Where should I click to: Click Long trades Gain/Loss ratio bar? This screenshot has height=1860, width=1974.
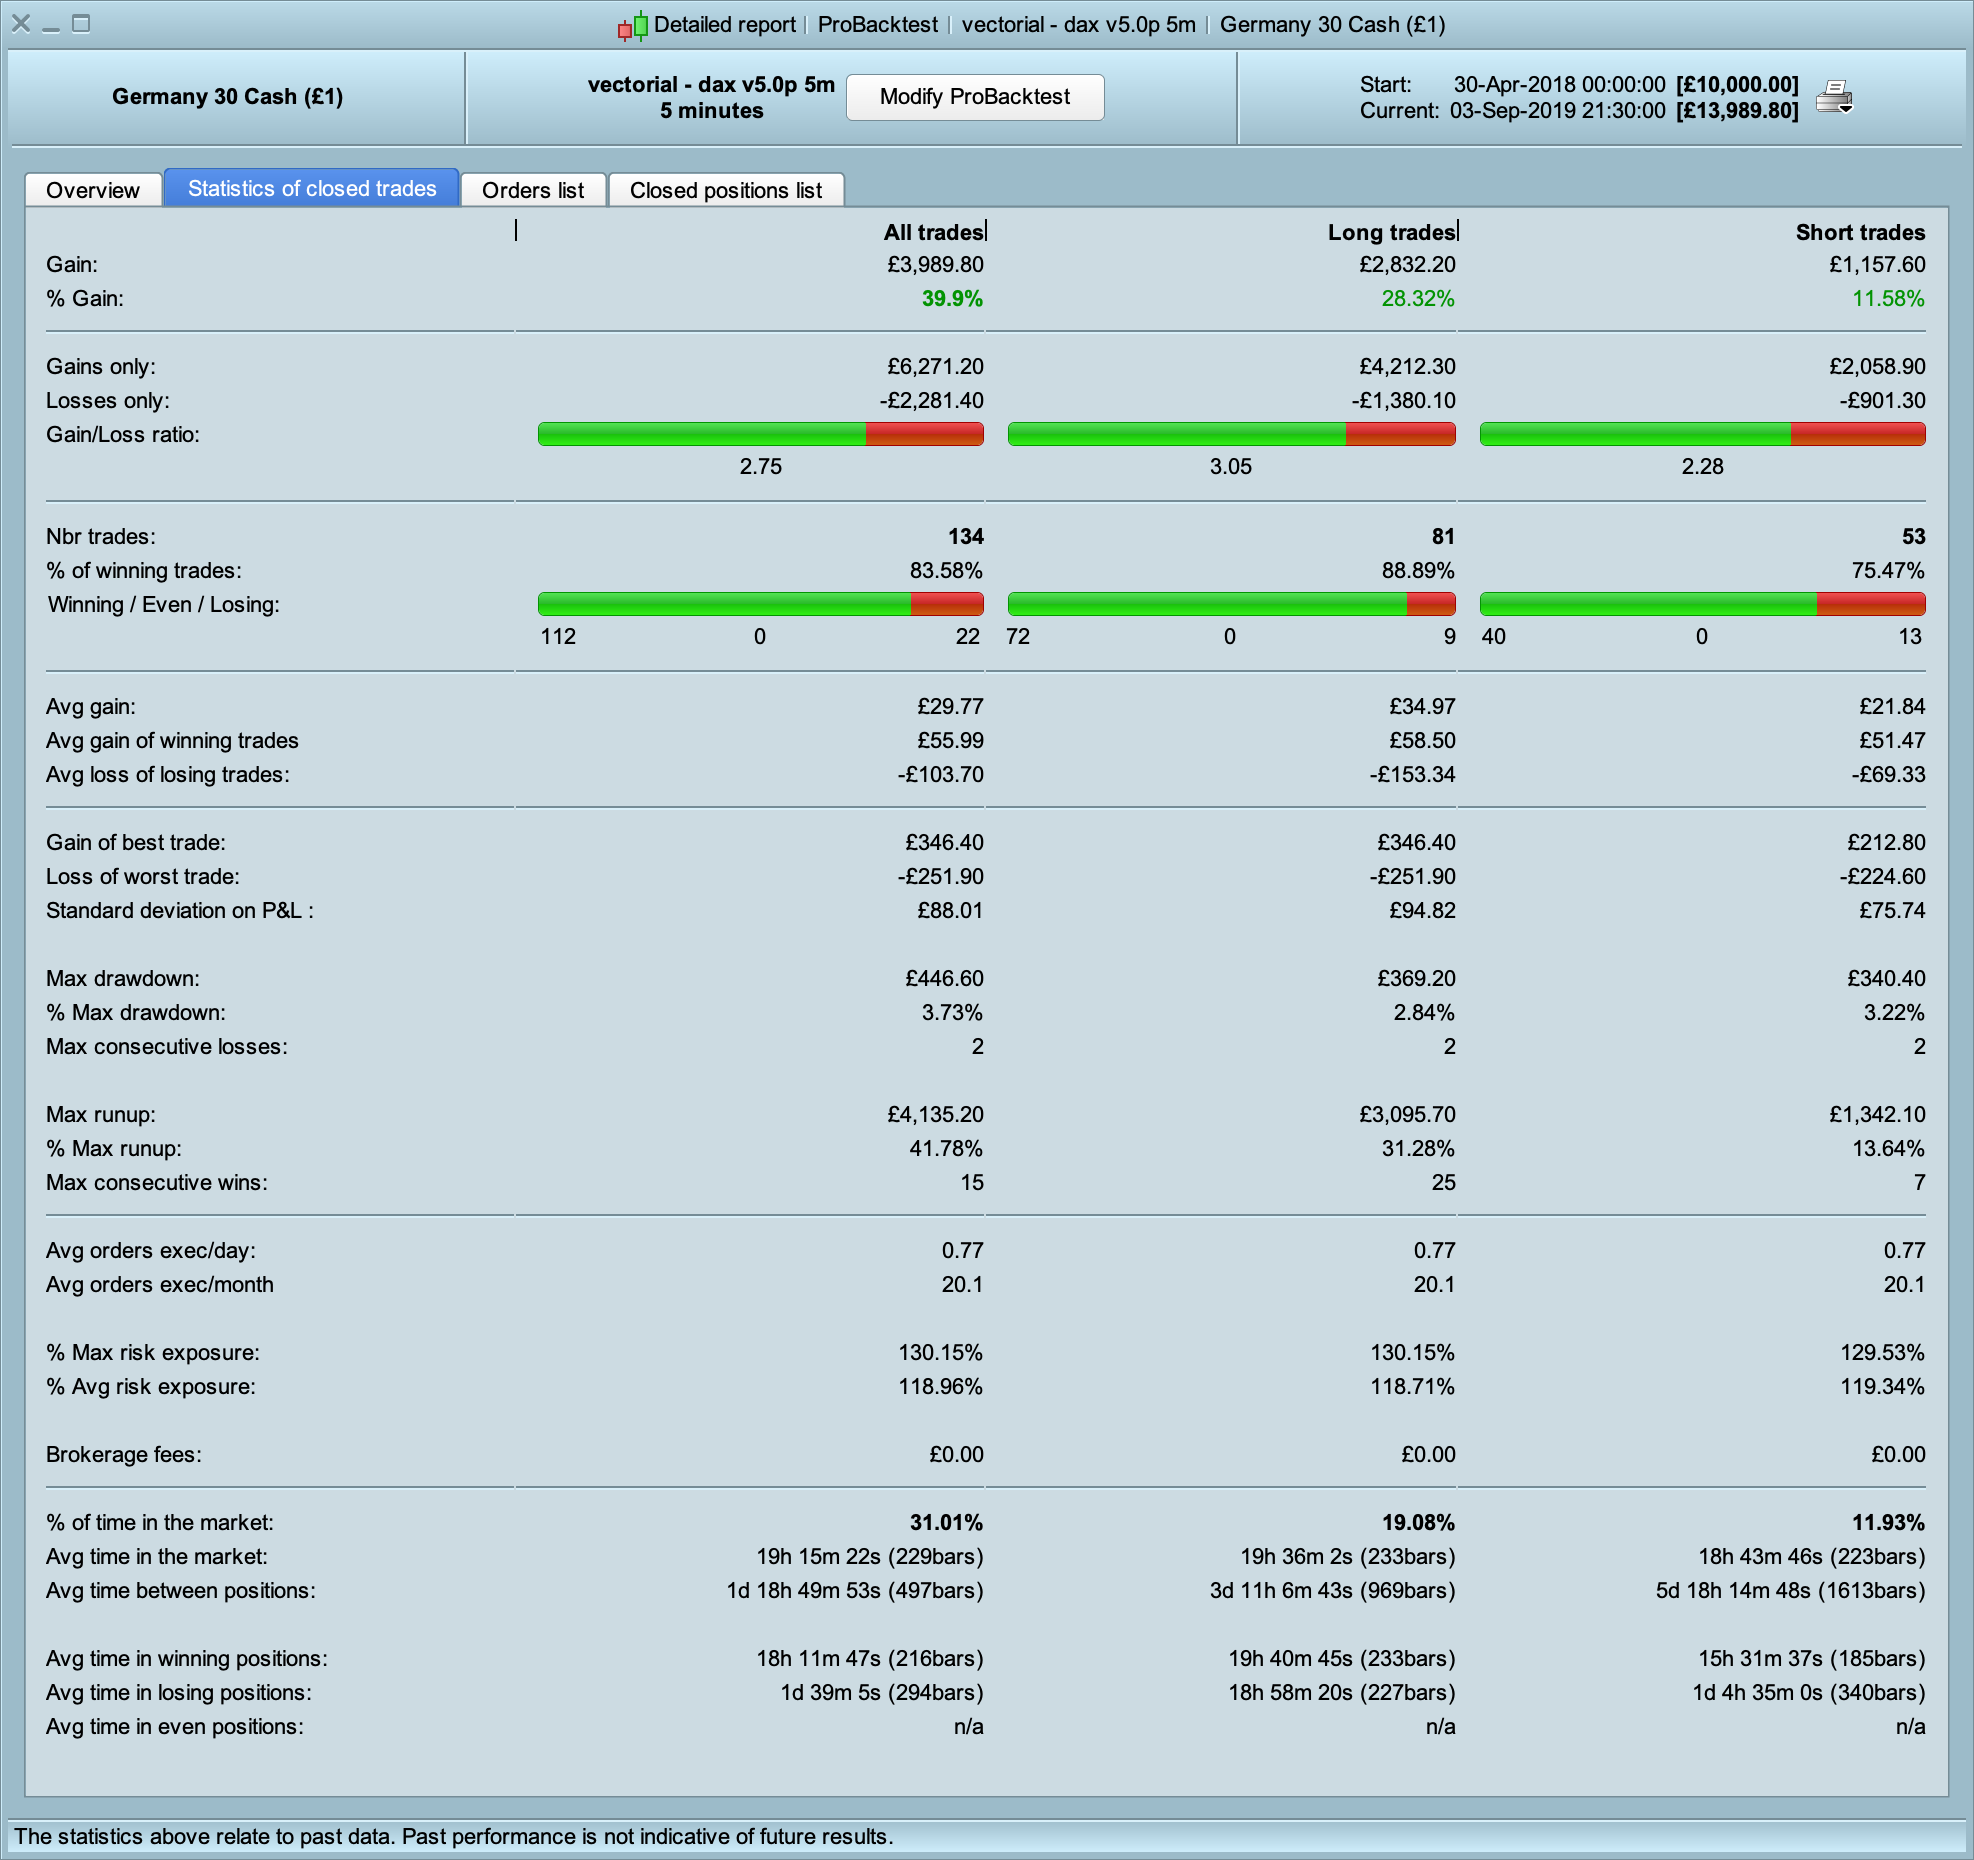[x=1231, y=434]
